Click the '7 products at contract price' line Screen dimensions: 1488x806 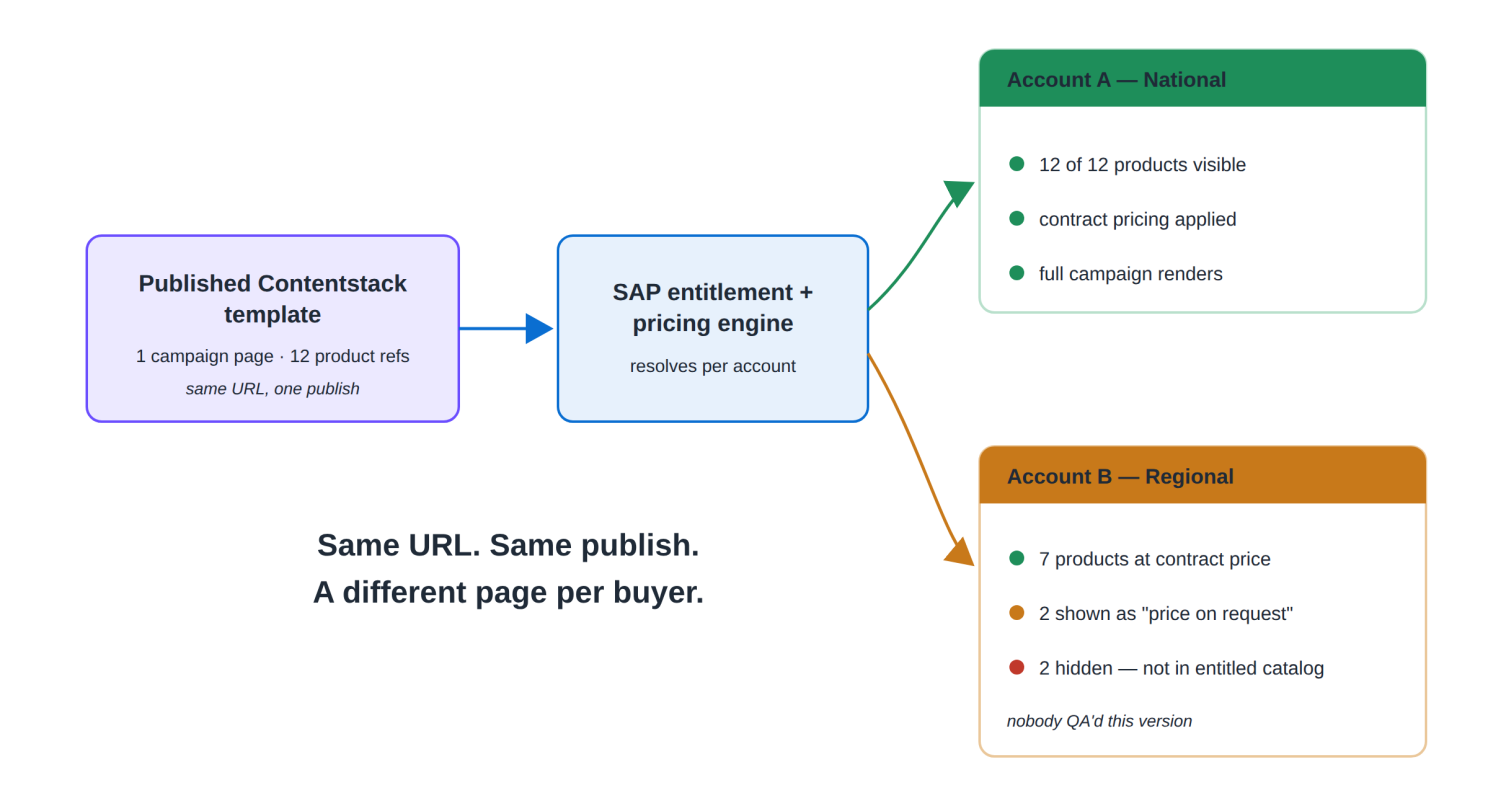pyautogui.click(x=1154, y=559)
